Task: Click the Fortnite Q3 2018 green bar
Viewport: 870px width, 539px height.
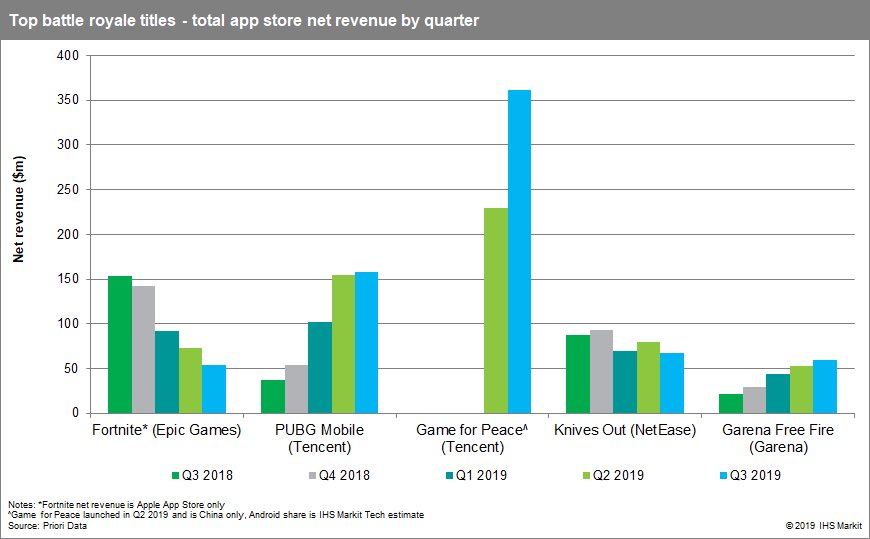Action: 120,345
